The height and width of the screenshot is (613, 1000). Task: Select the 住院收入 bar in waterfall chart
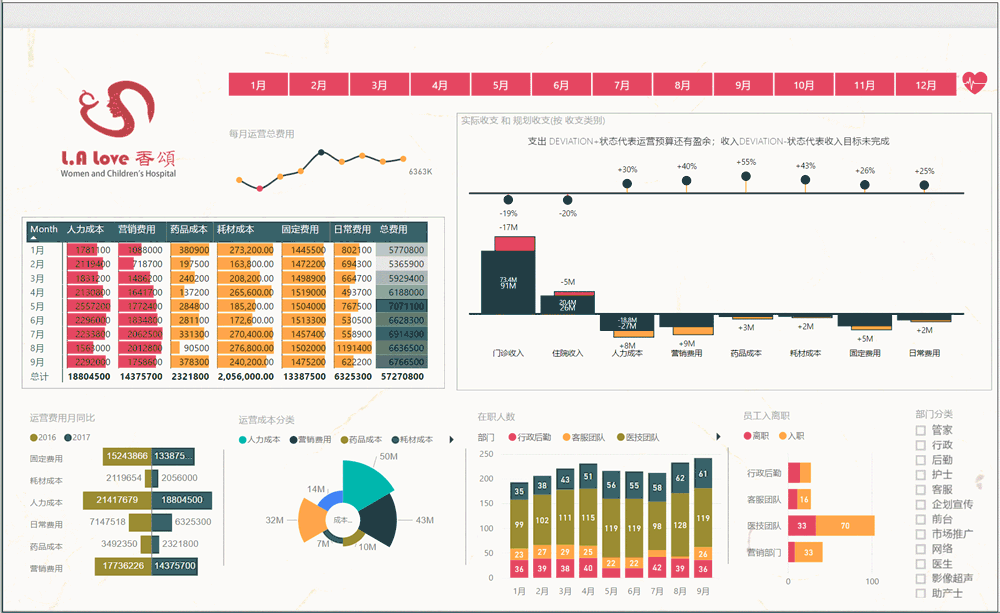pyautogui.click(x=568, y=304)
